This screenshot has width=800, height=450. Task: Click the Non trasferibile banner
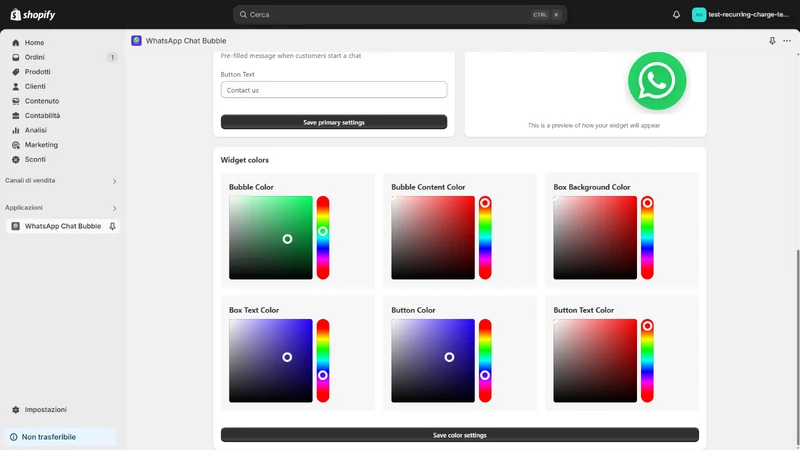tap(61, 437)
